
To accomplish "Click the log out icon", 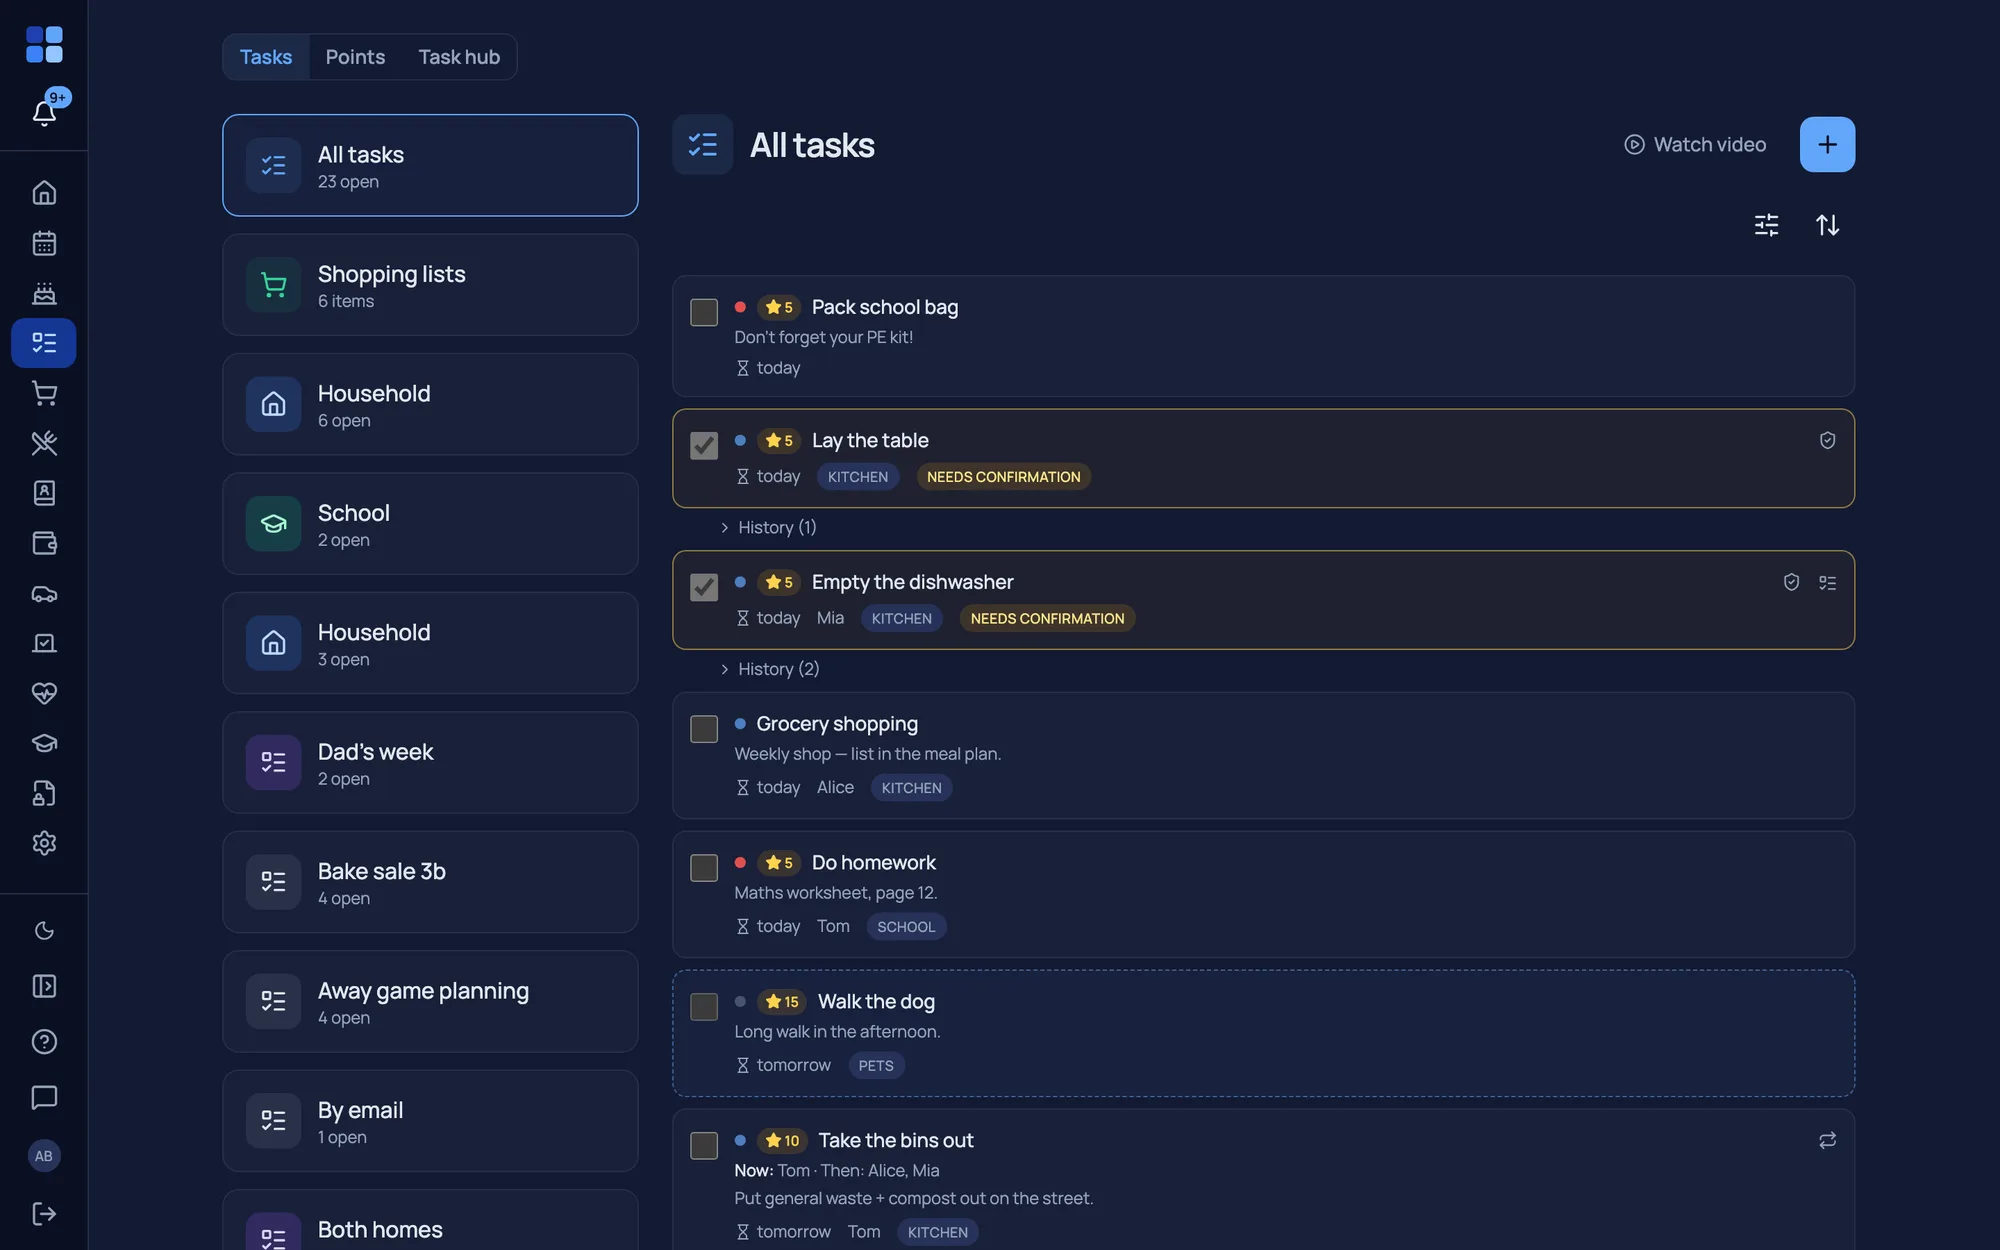I will [x=44, y=1213].
